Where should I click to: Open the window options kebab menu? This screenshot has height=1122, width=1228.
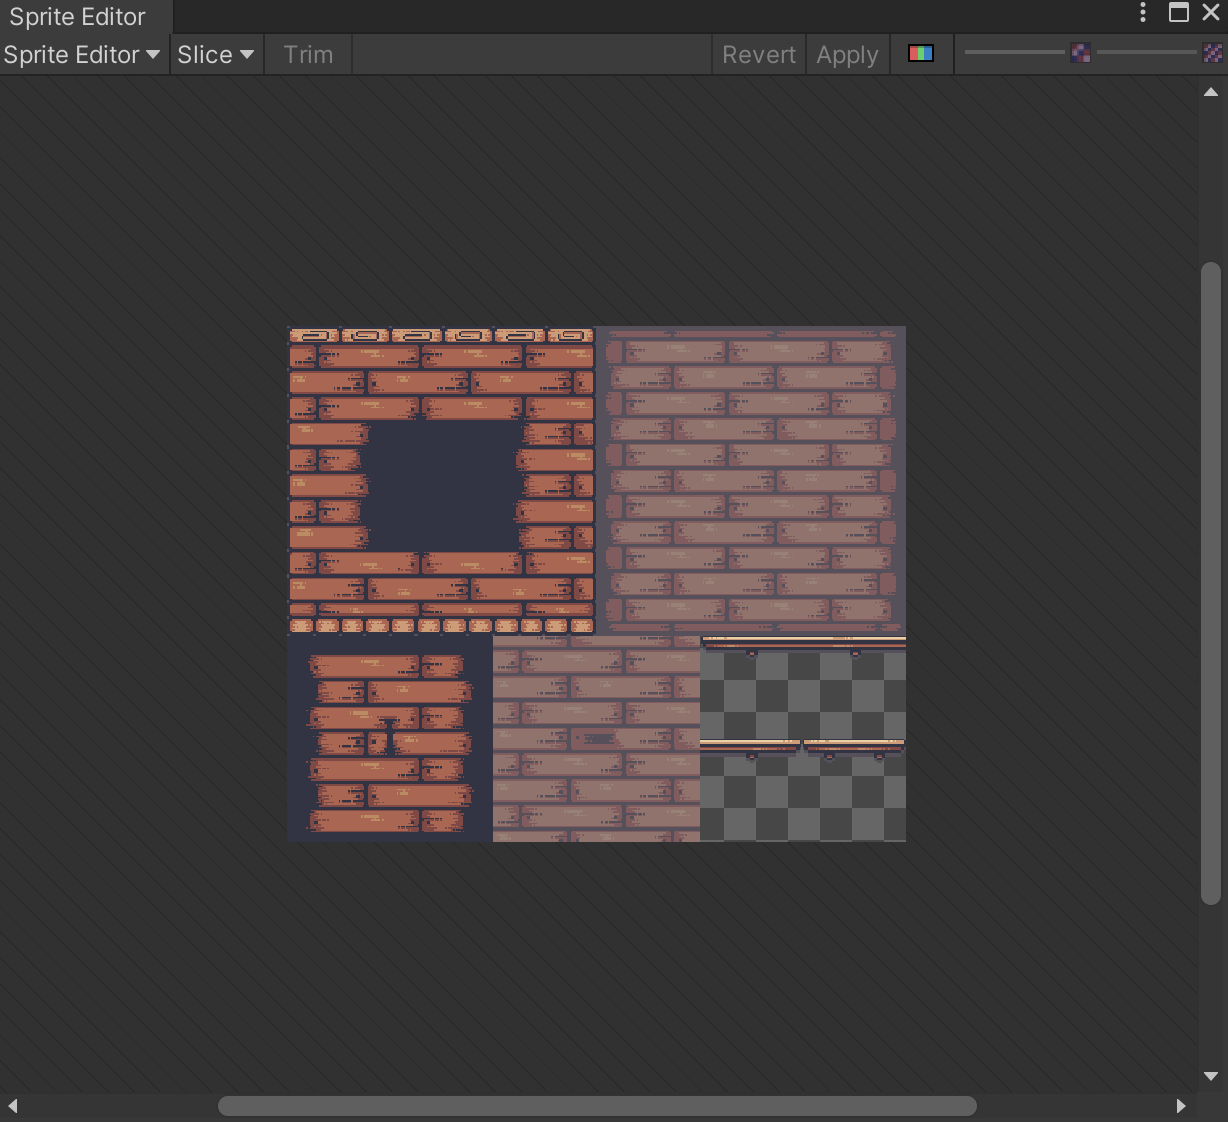(1143, 12)
